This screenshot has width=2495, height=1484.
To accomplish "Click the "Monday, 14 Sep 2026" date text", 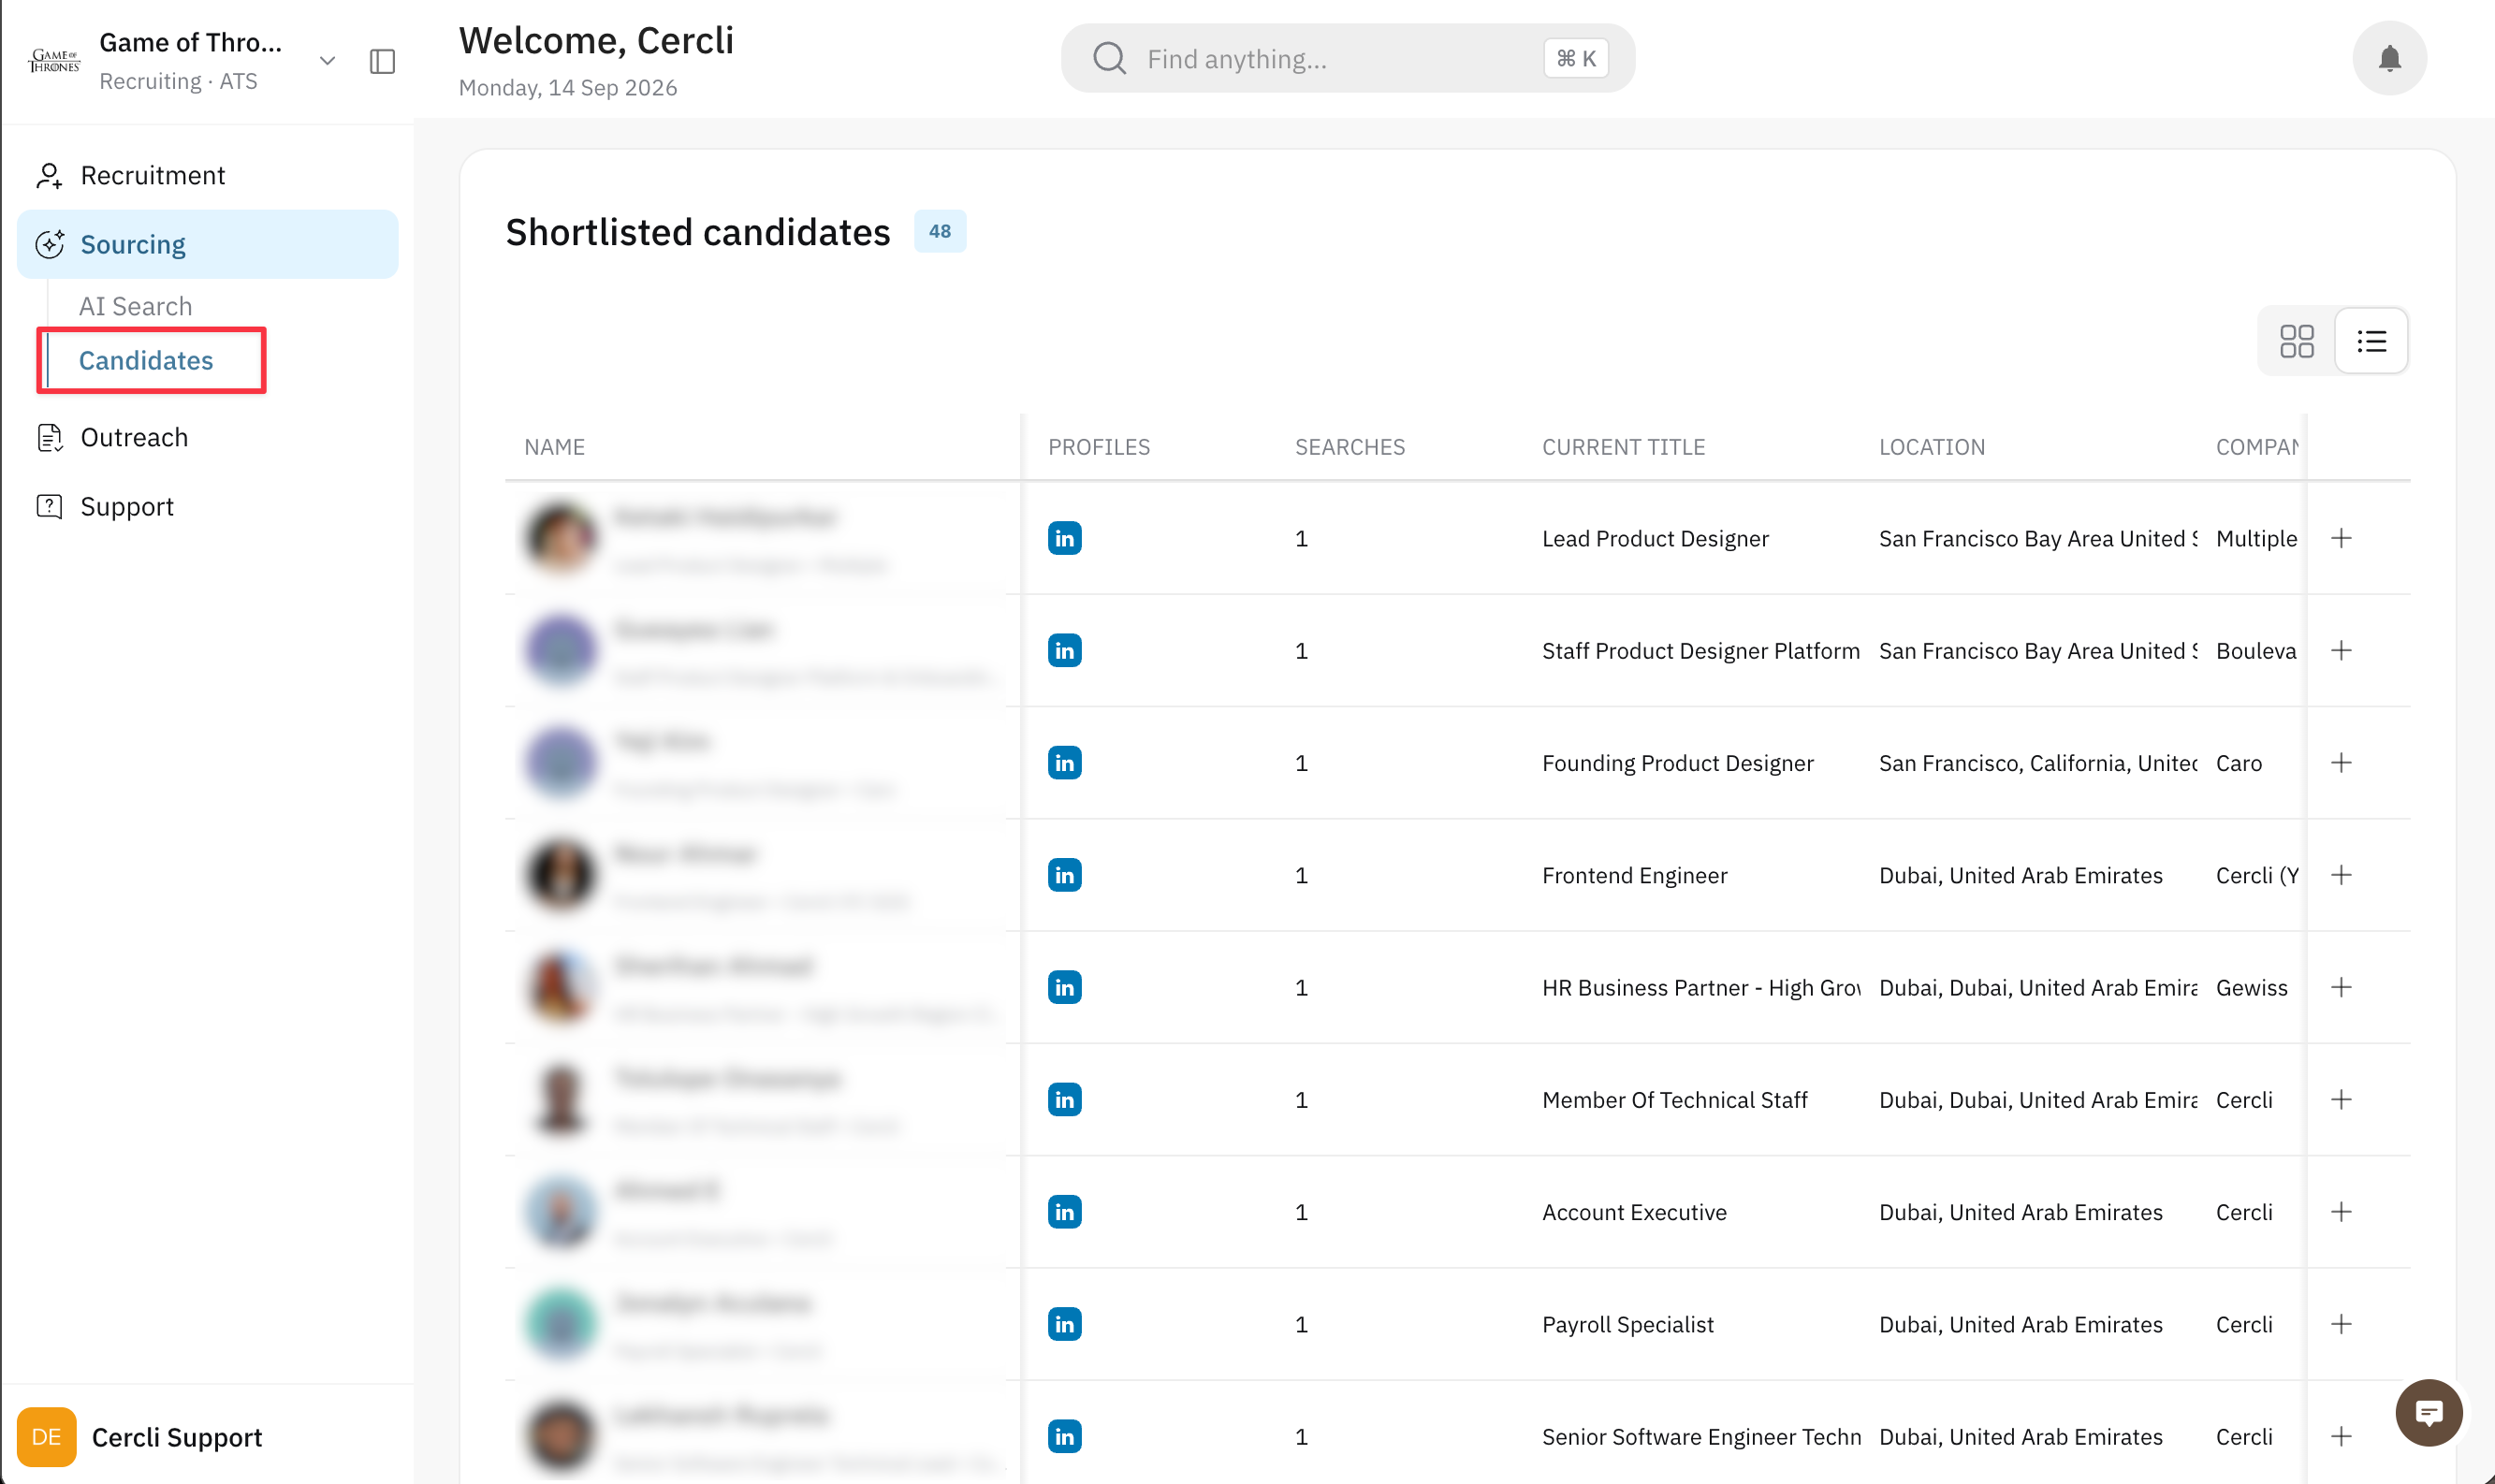I will tap(567, 88).
